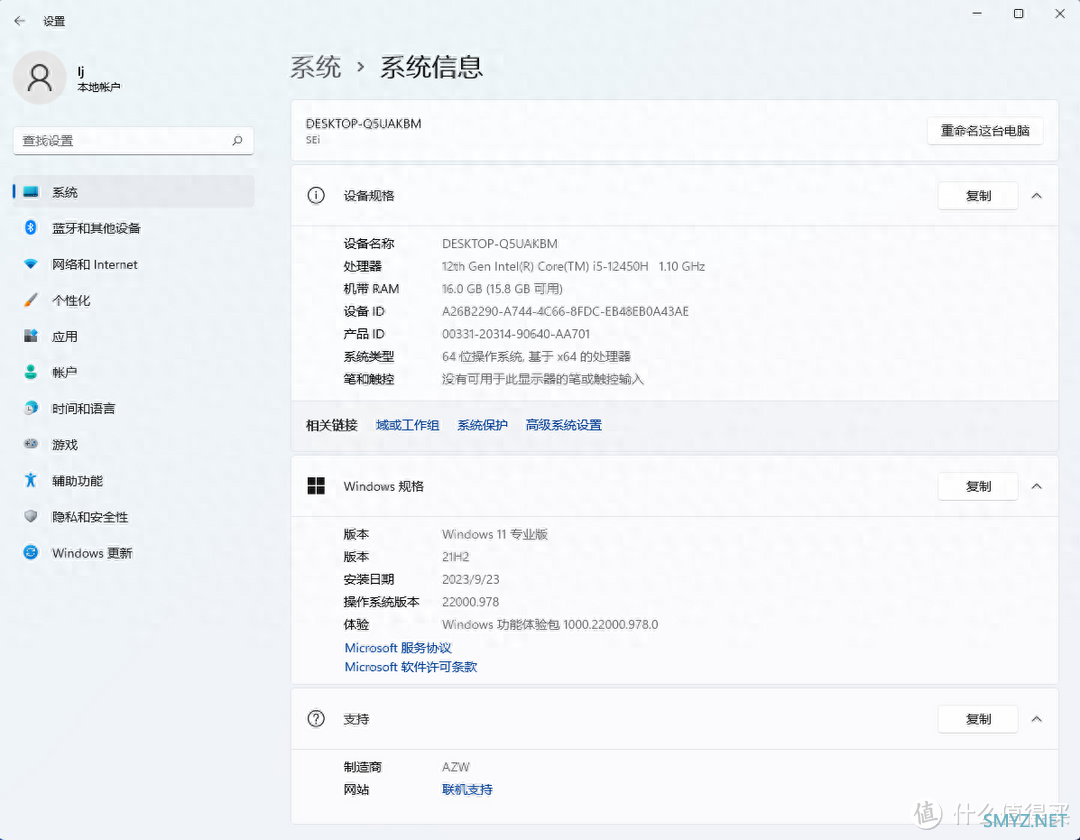1080x840 pixels.
Task: Open Microsoft 软件许可条款 link
Action: pyautogui.click(x=411, y=666)
